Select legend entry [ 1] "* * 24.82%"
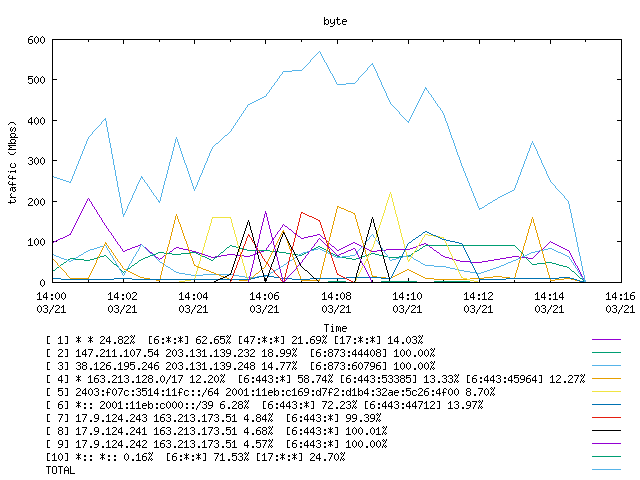Screen dimensions: 640x480 click(x=235, y=340)
